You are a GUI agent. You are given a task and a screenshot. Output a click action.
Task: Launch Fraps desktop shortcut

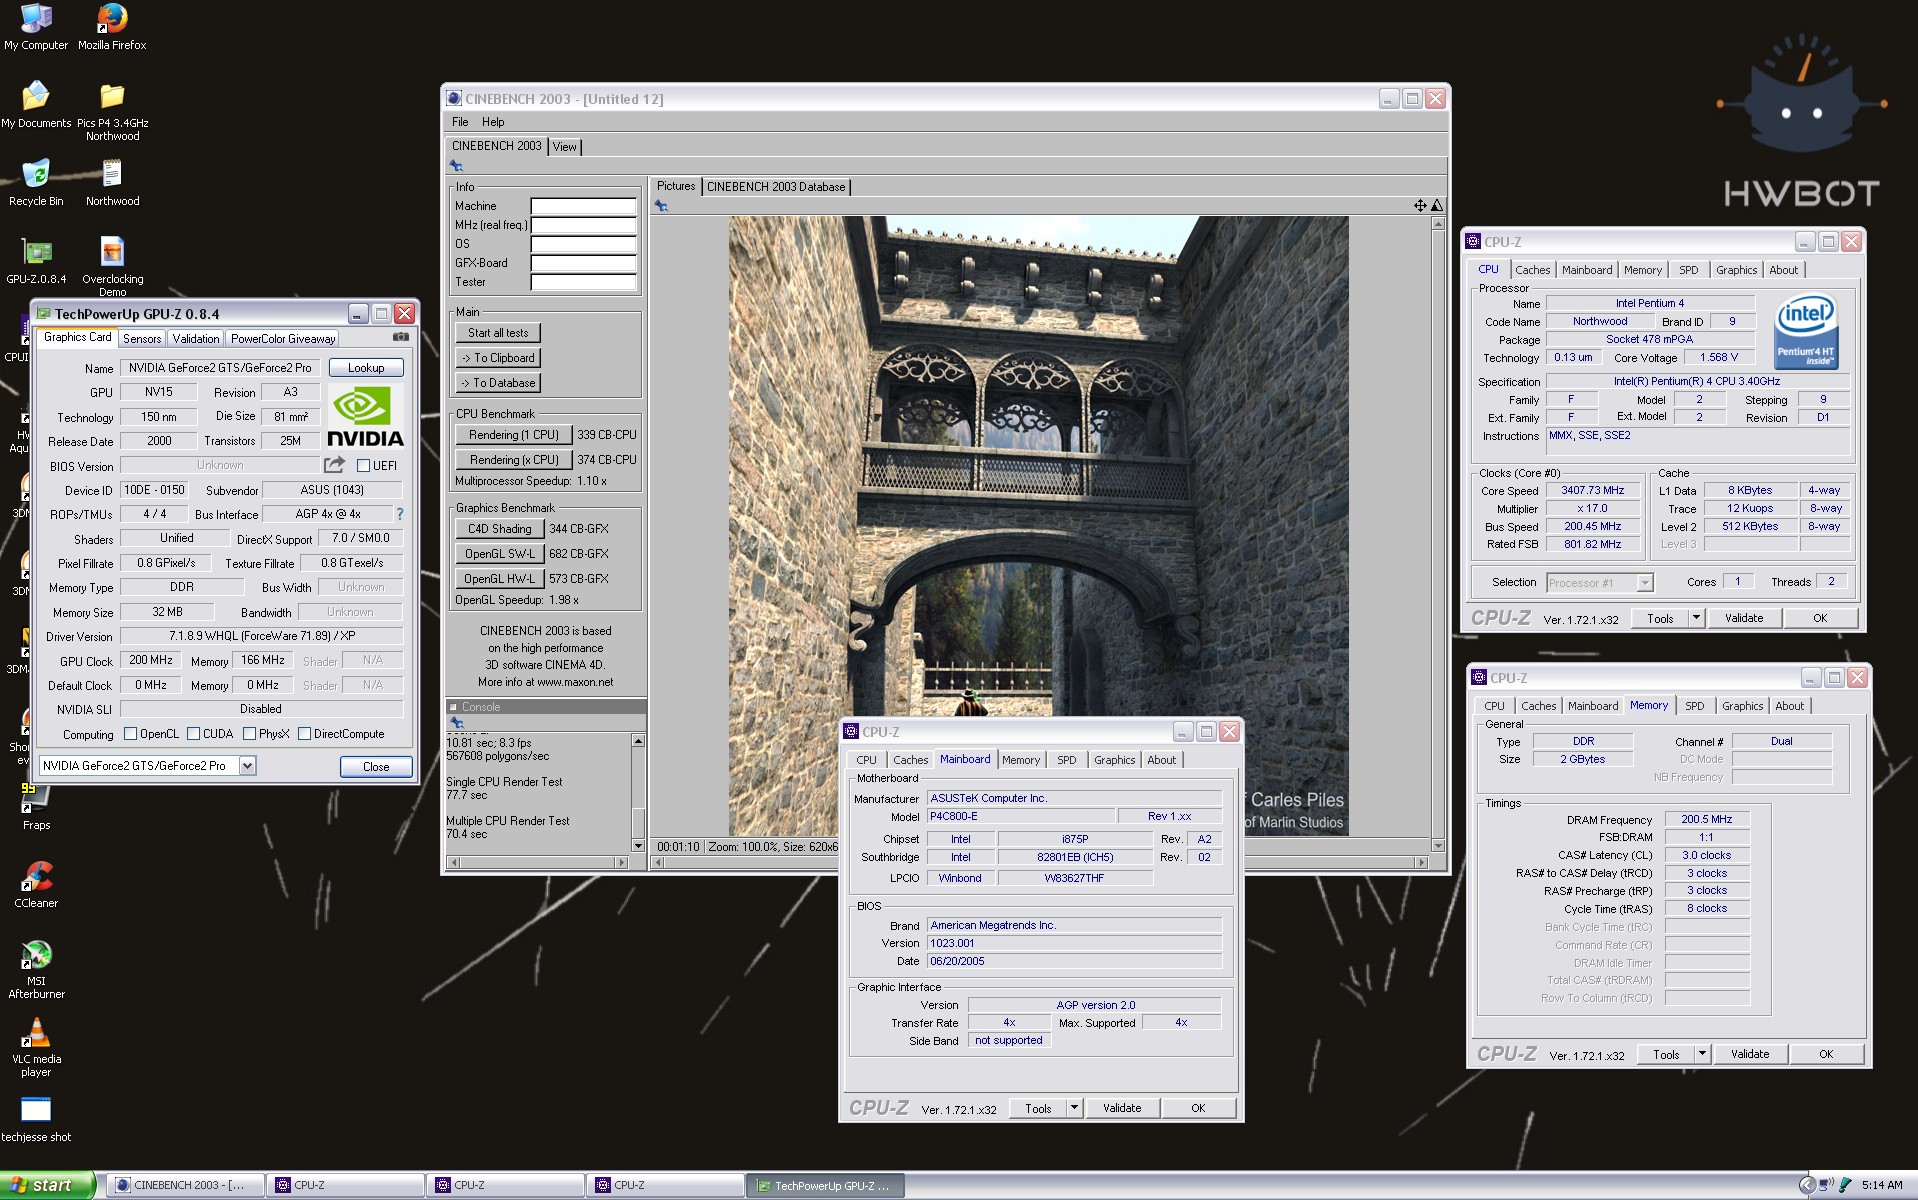click(36, 807)
